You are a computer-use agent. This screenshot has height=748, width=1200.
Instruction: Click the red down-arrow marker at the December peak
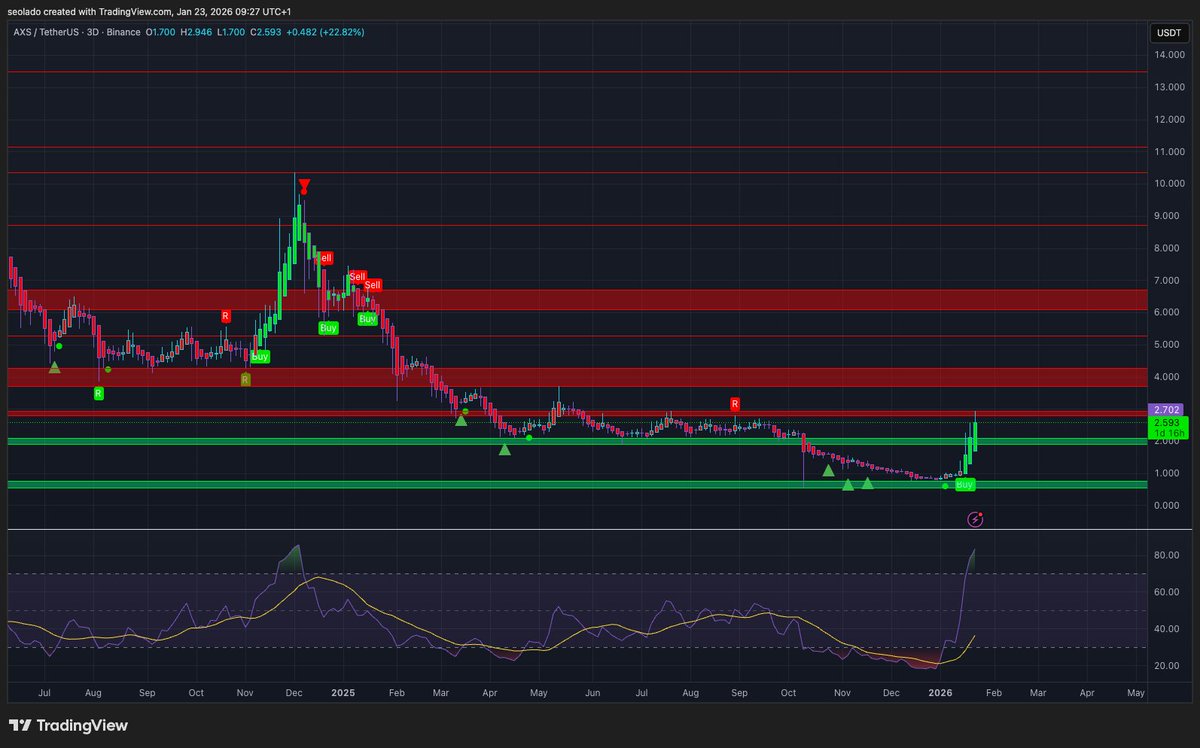(304, 186)
